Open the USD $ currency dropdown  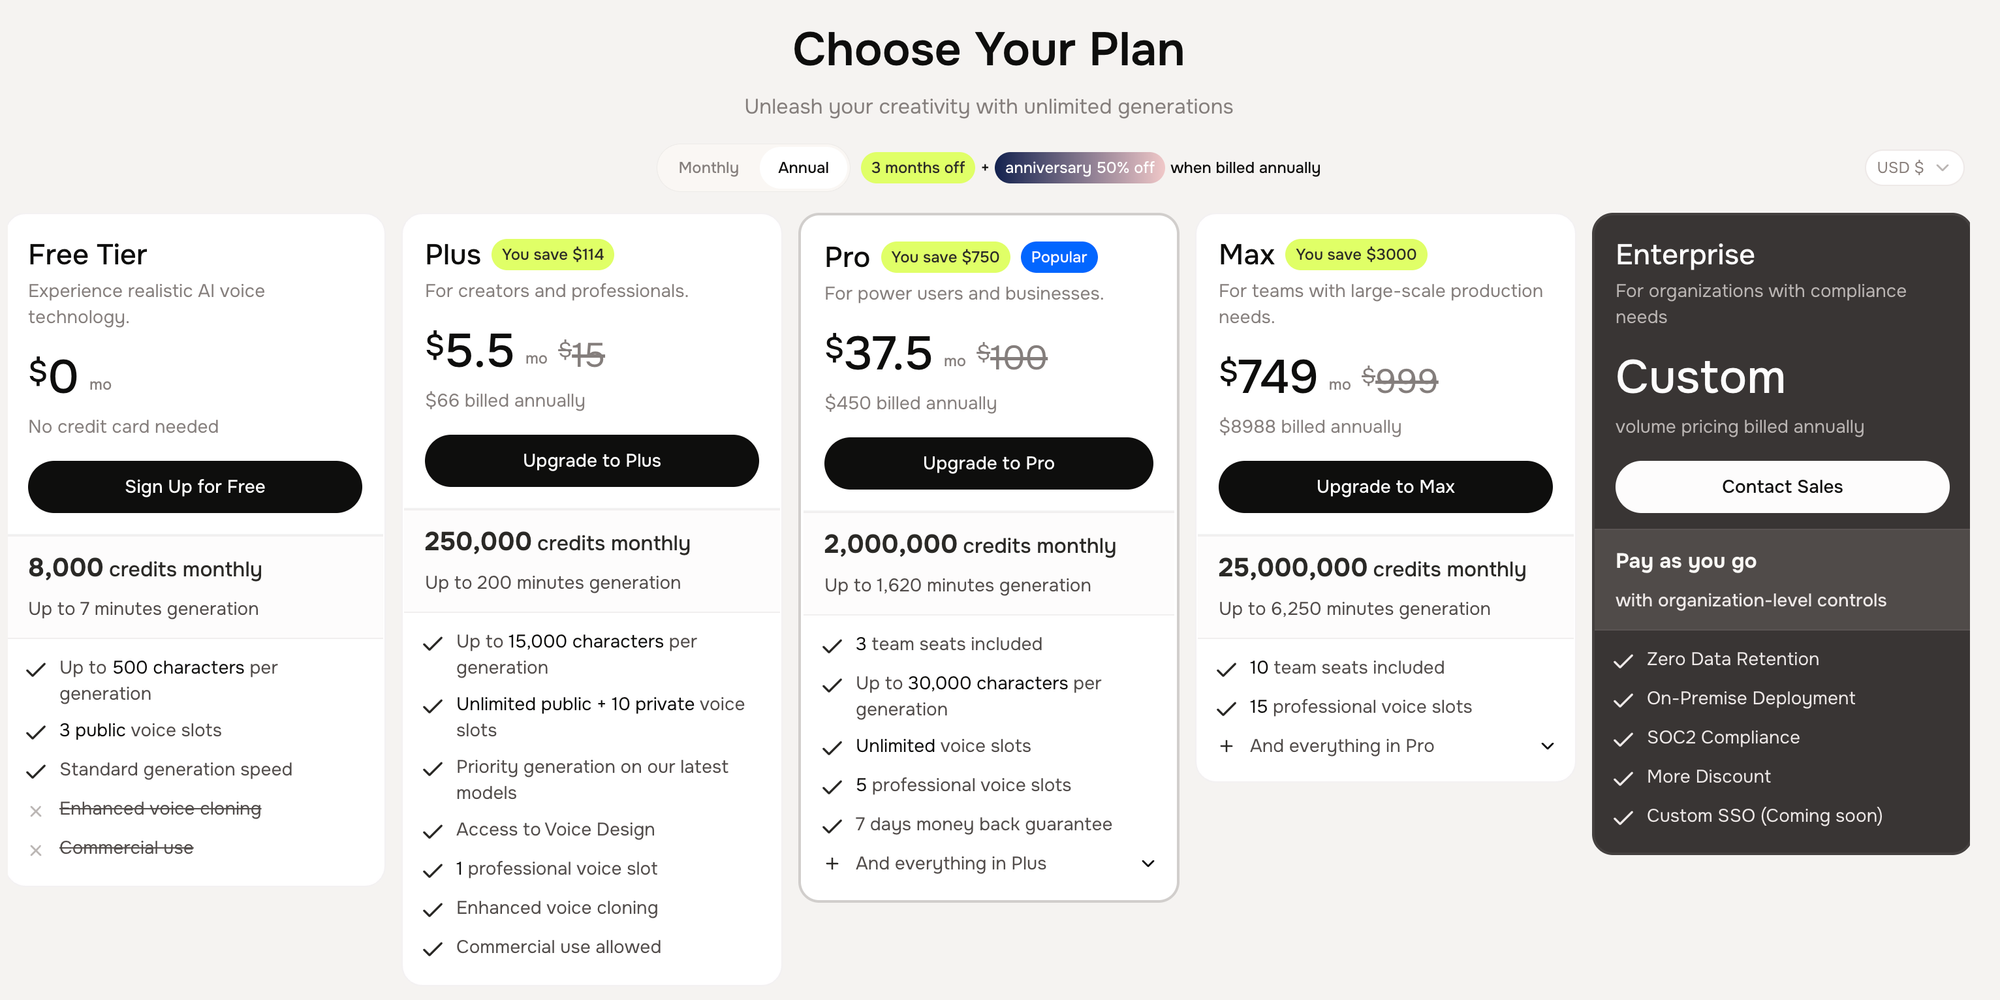[x=1914, y=168]
